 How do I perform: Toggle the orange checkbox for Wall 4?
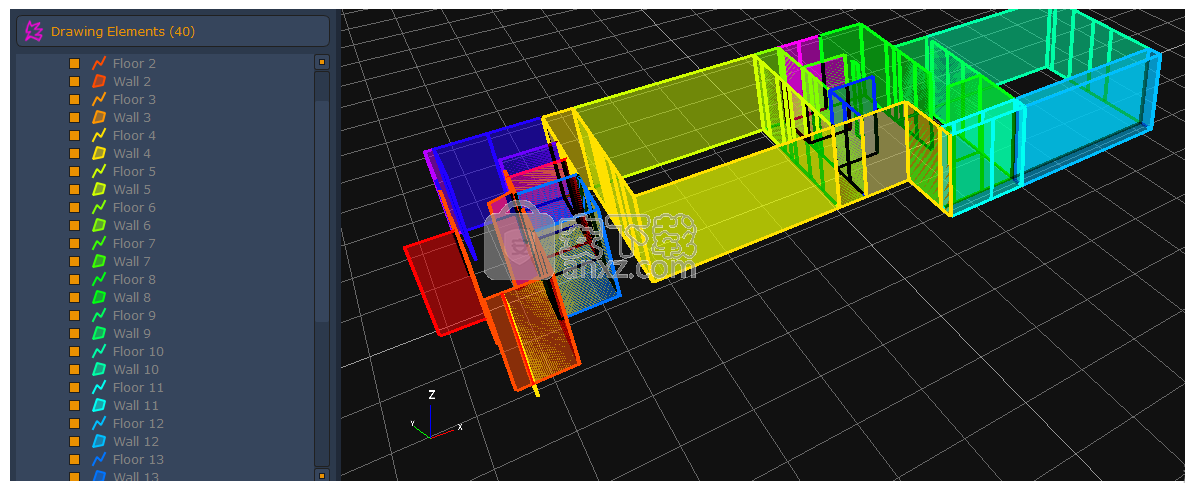coord(74,153)
